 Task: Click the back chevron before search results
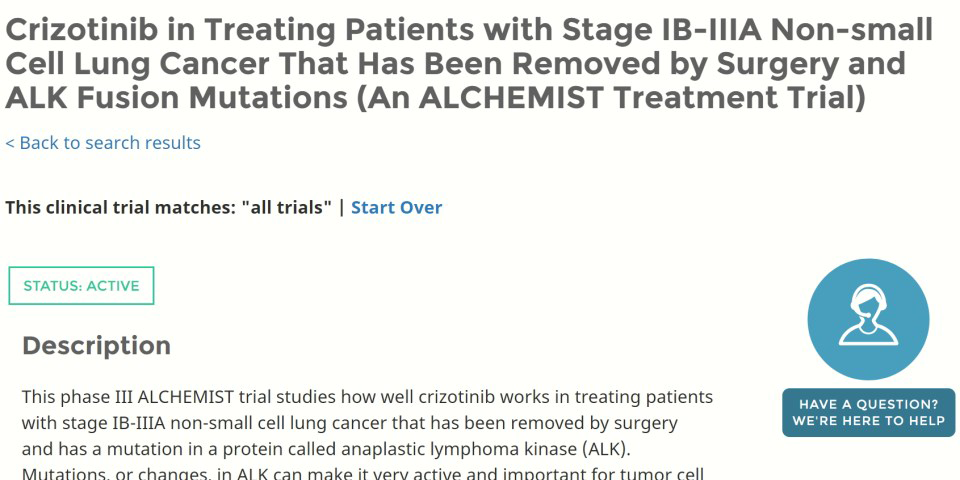tap(10, 143)
